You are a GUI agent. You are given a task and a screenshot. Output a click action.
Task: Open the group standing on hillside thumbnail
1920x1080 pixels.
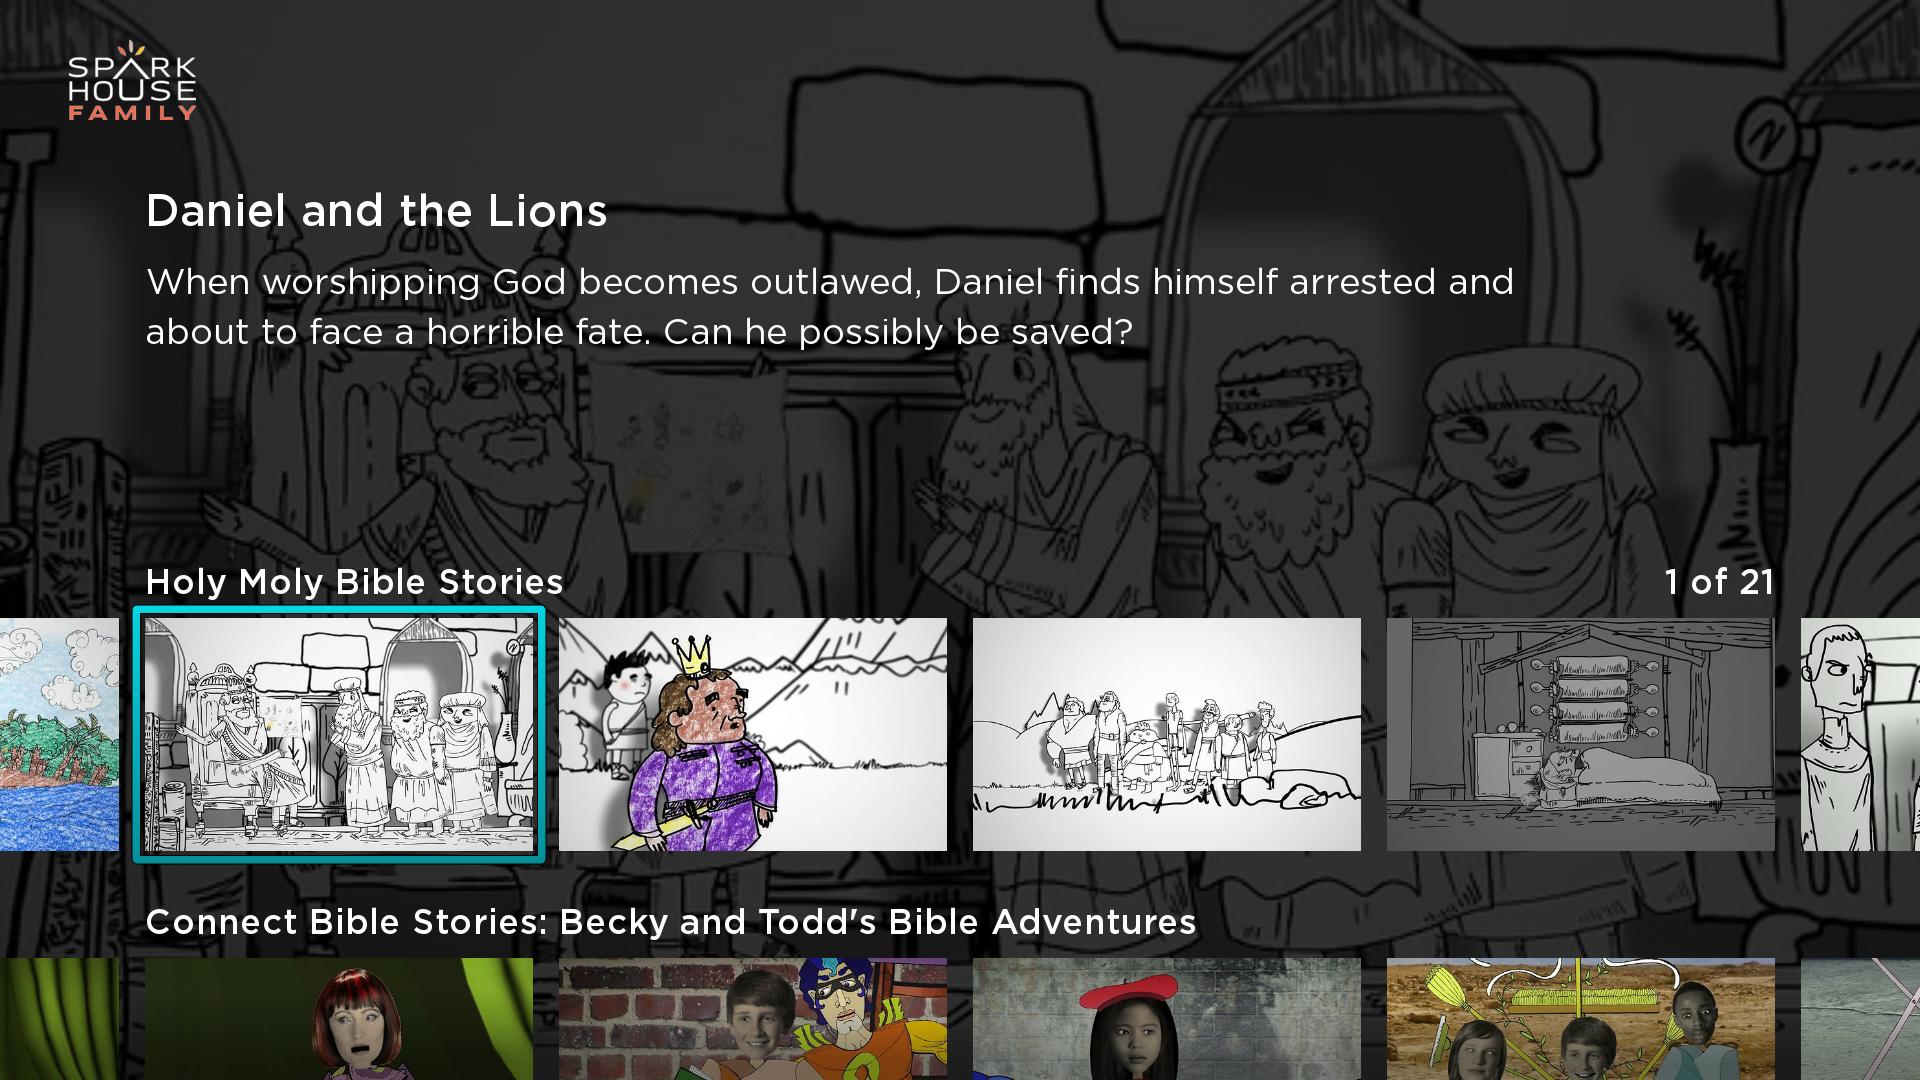[x=1167, y=734]
